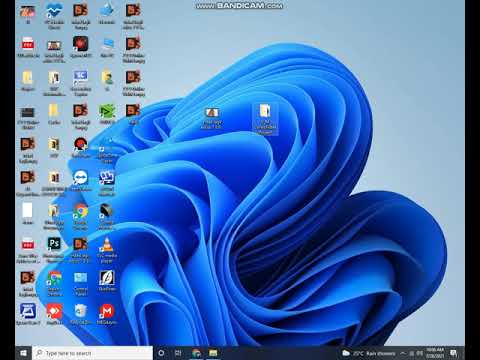
Task: Select the video thumbnail file in center
Action: [x=212, y=112]
